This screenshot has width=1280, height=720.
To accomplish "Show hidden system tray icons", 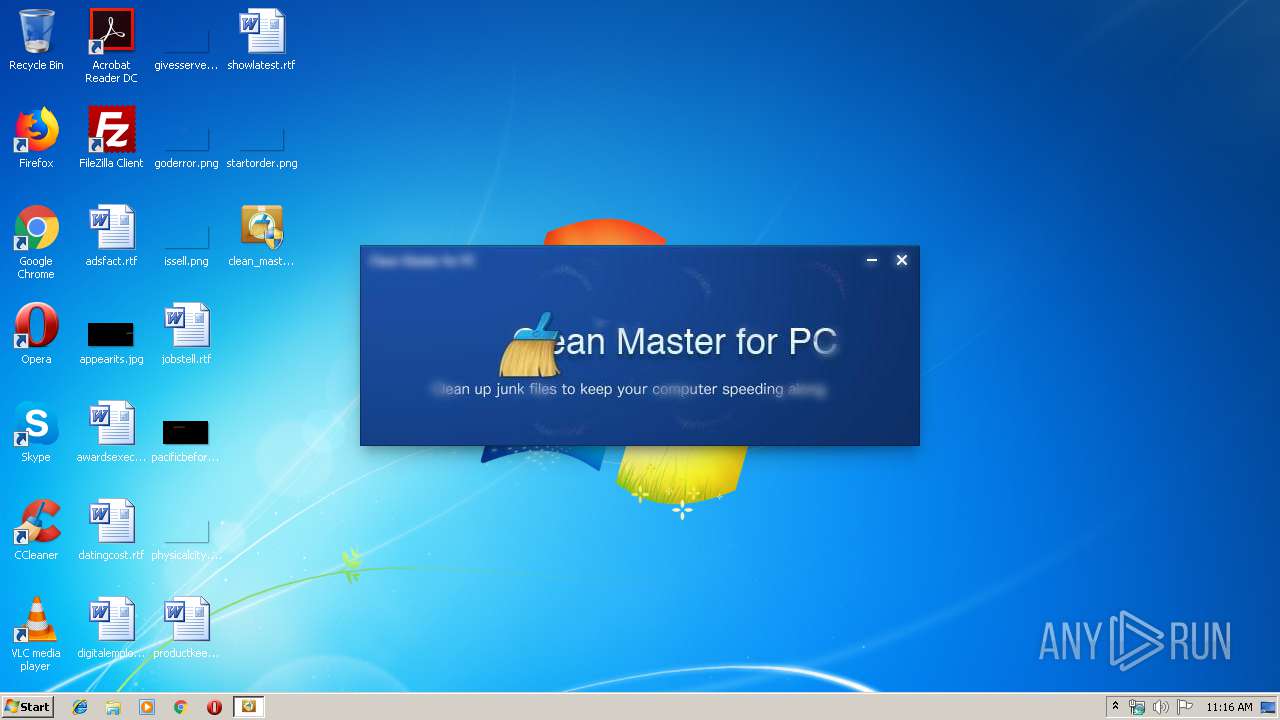I will [x=1115, y=706].
